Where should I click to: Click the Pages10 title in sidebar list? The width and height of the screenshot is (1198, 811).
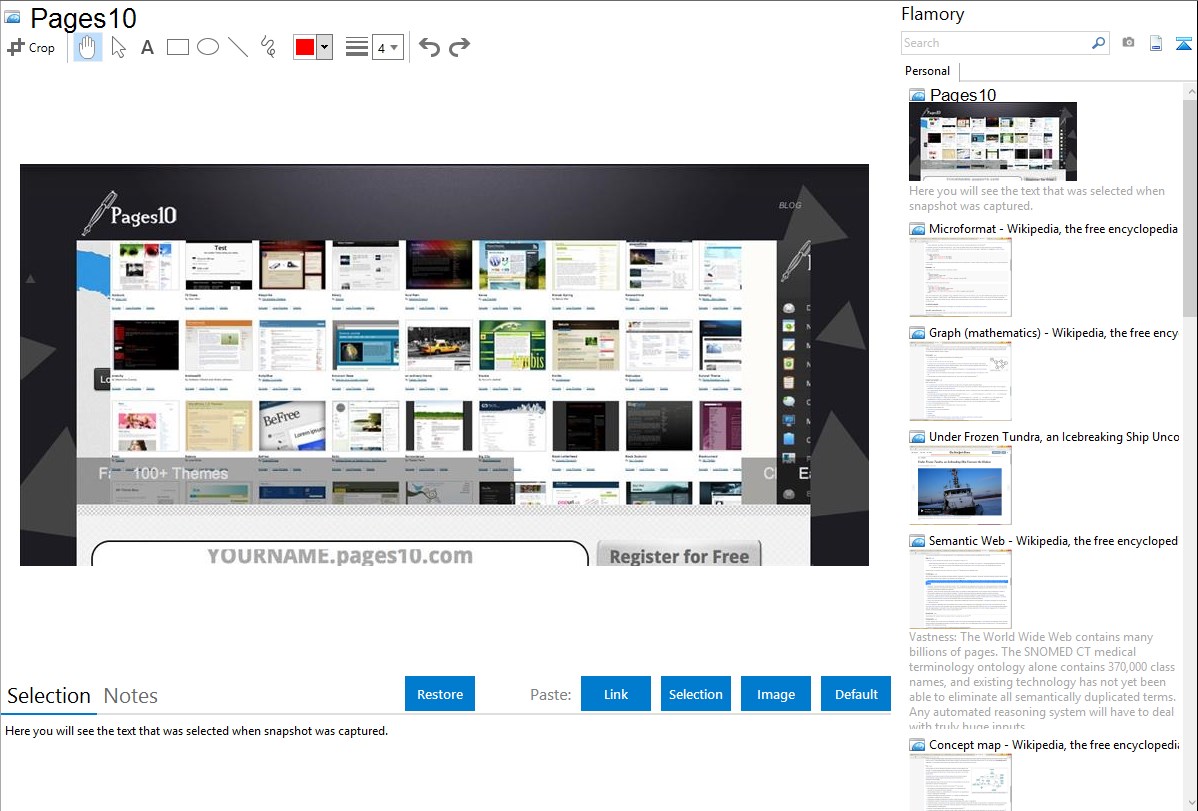coord(963,95)
